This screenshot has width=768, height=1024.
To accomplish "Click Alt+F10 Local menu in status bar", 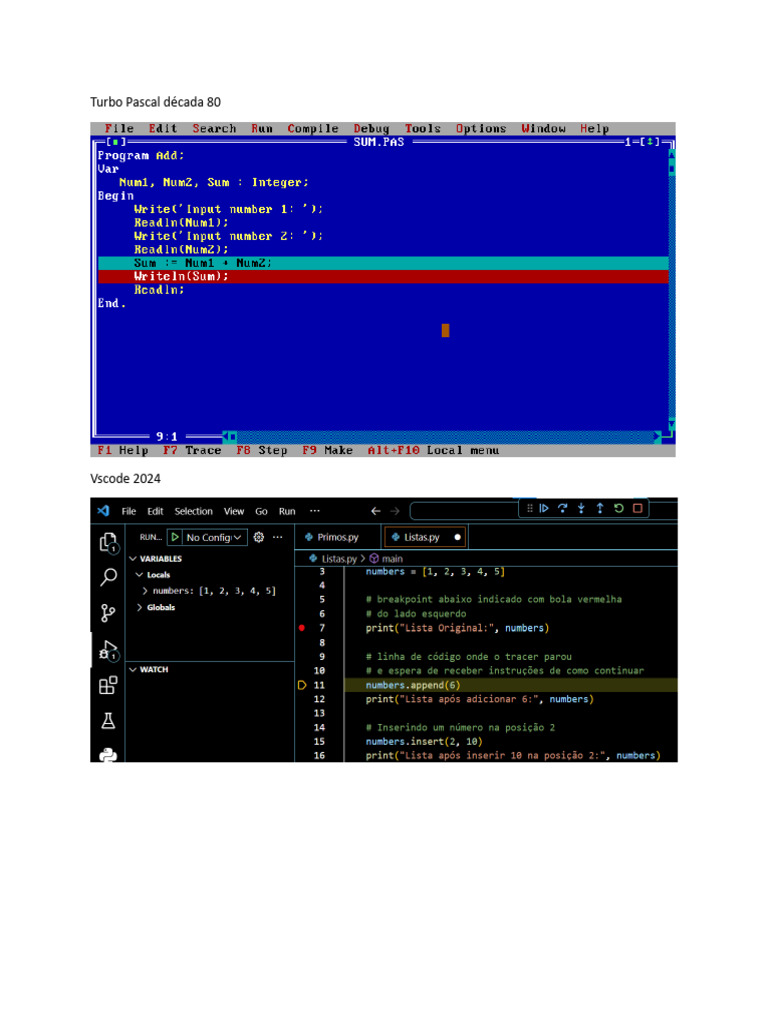I will coord(433,450).
